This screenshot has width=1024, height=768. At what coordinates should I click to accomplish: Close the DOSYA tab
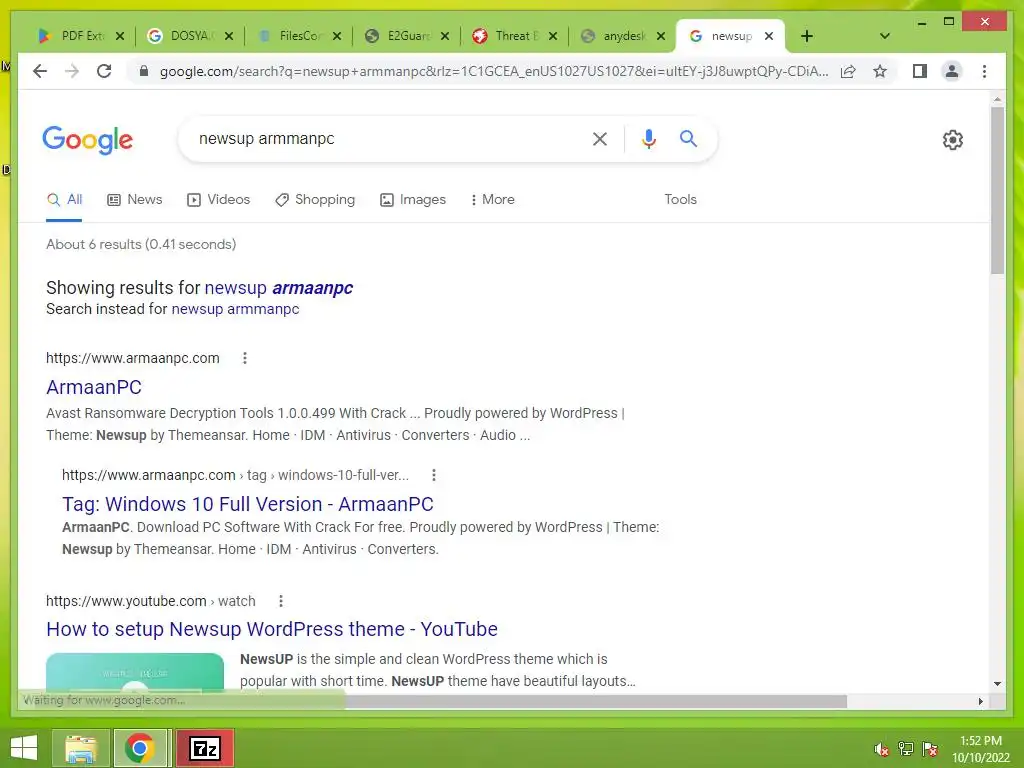229,36
